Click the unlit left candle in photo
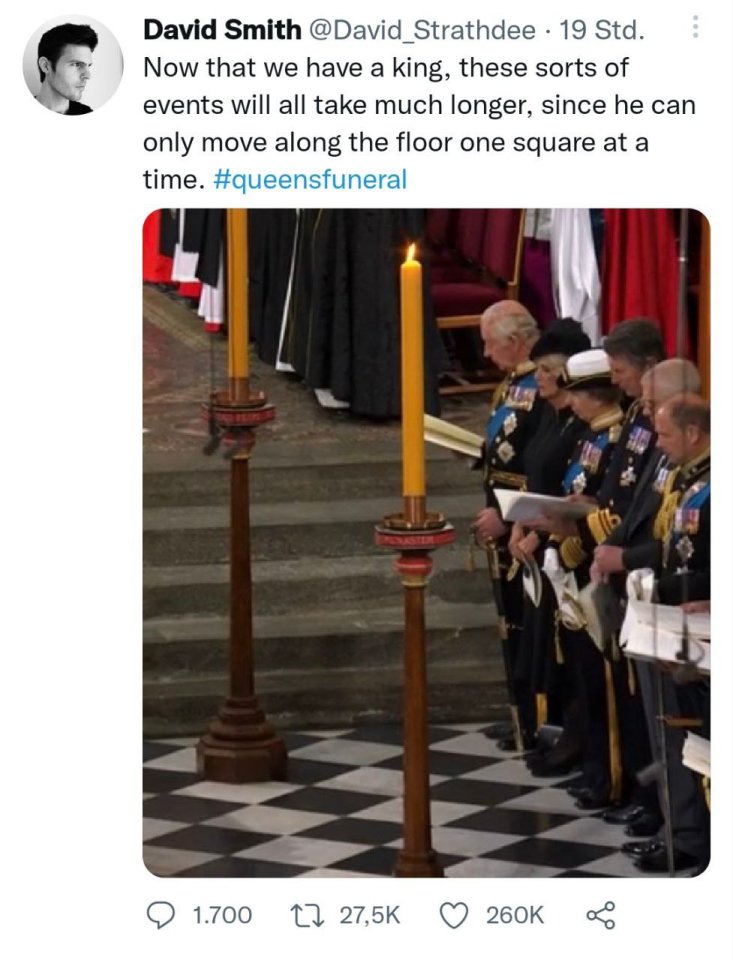Screen dimensions: 733x960 tap(238, 293)
